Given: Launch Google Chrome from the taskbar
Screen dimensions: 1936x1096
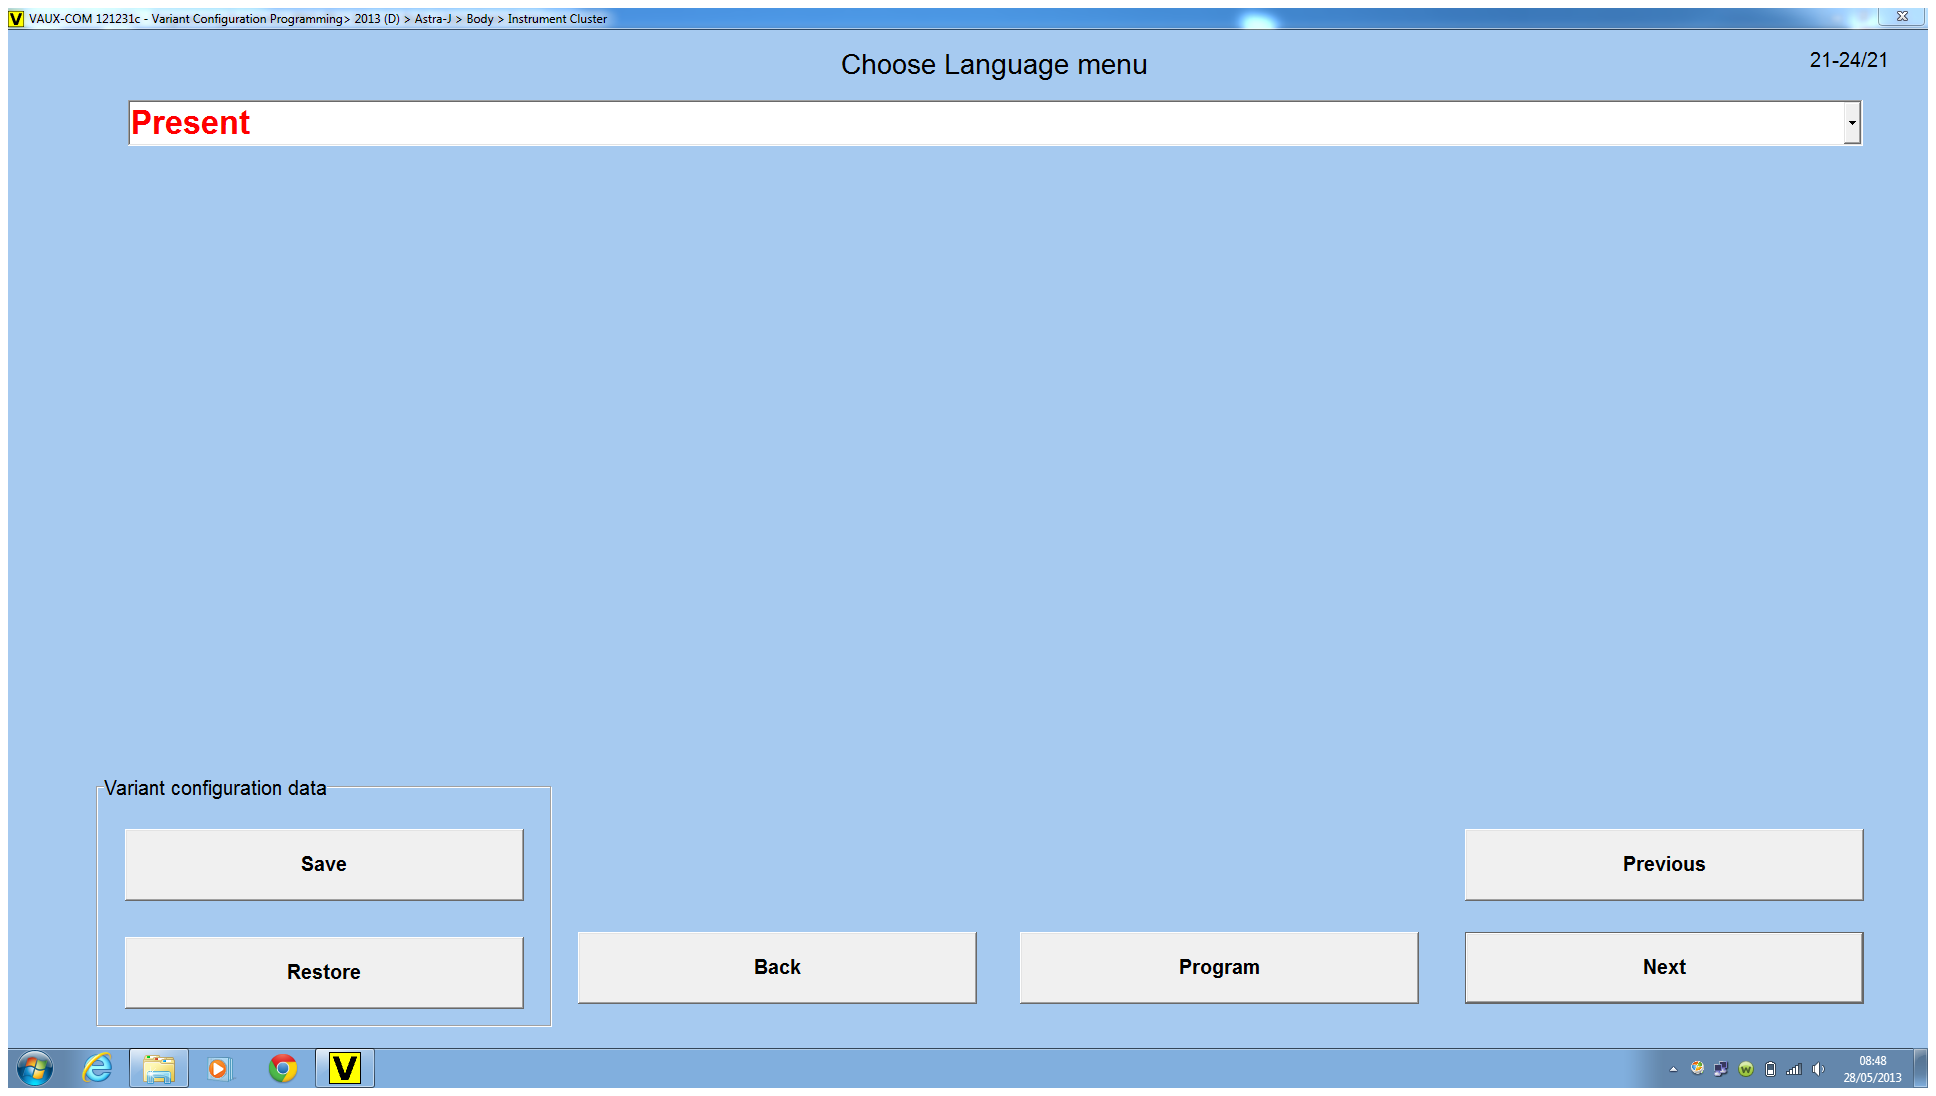Looking at the screenshot, I should point(283,1068).
